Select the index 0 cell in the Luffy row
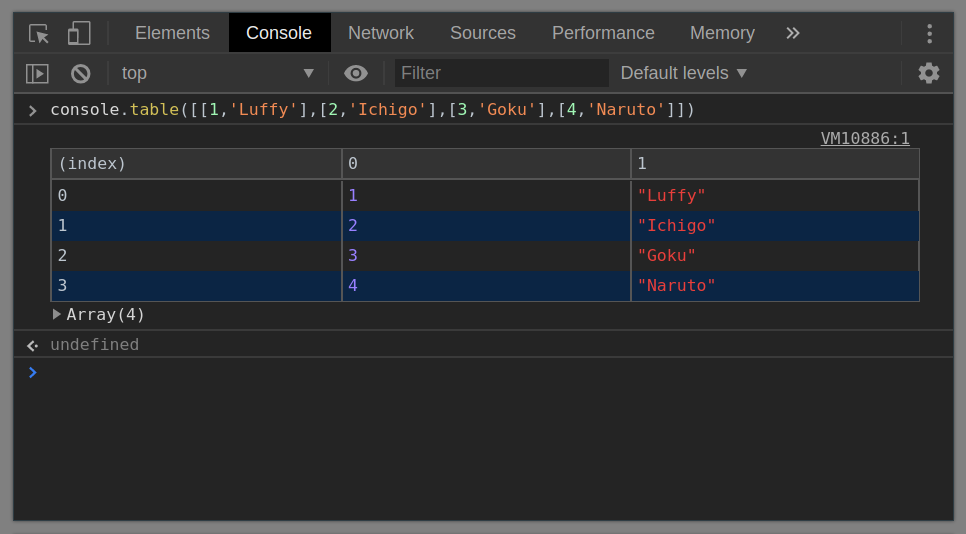 pos(197,196)
